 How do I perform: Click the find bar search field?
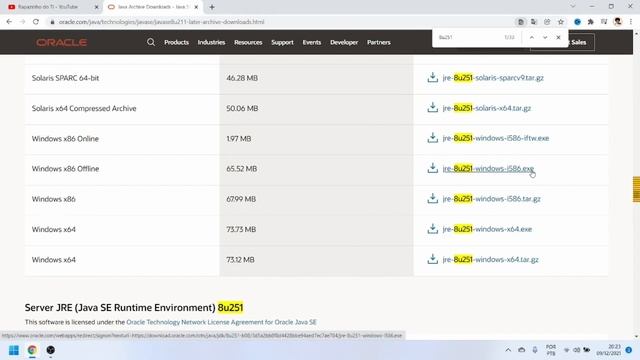(469, 37)
